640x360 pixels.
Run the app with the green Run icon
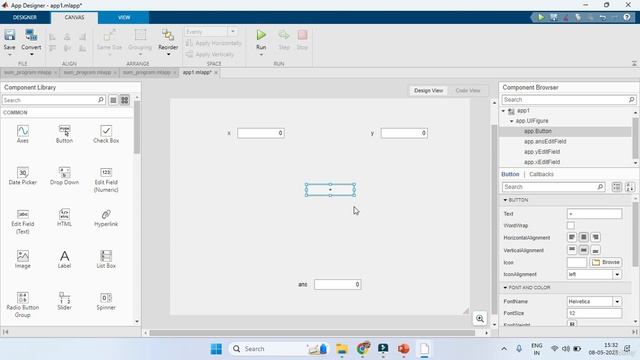tap(261, 35)
